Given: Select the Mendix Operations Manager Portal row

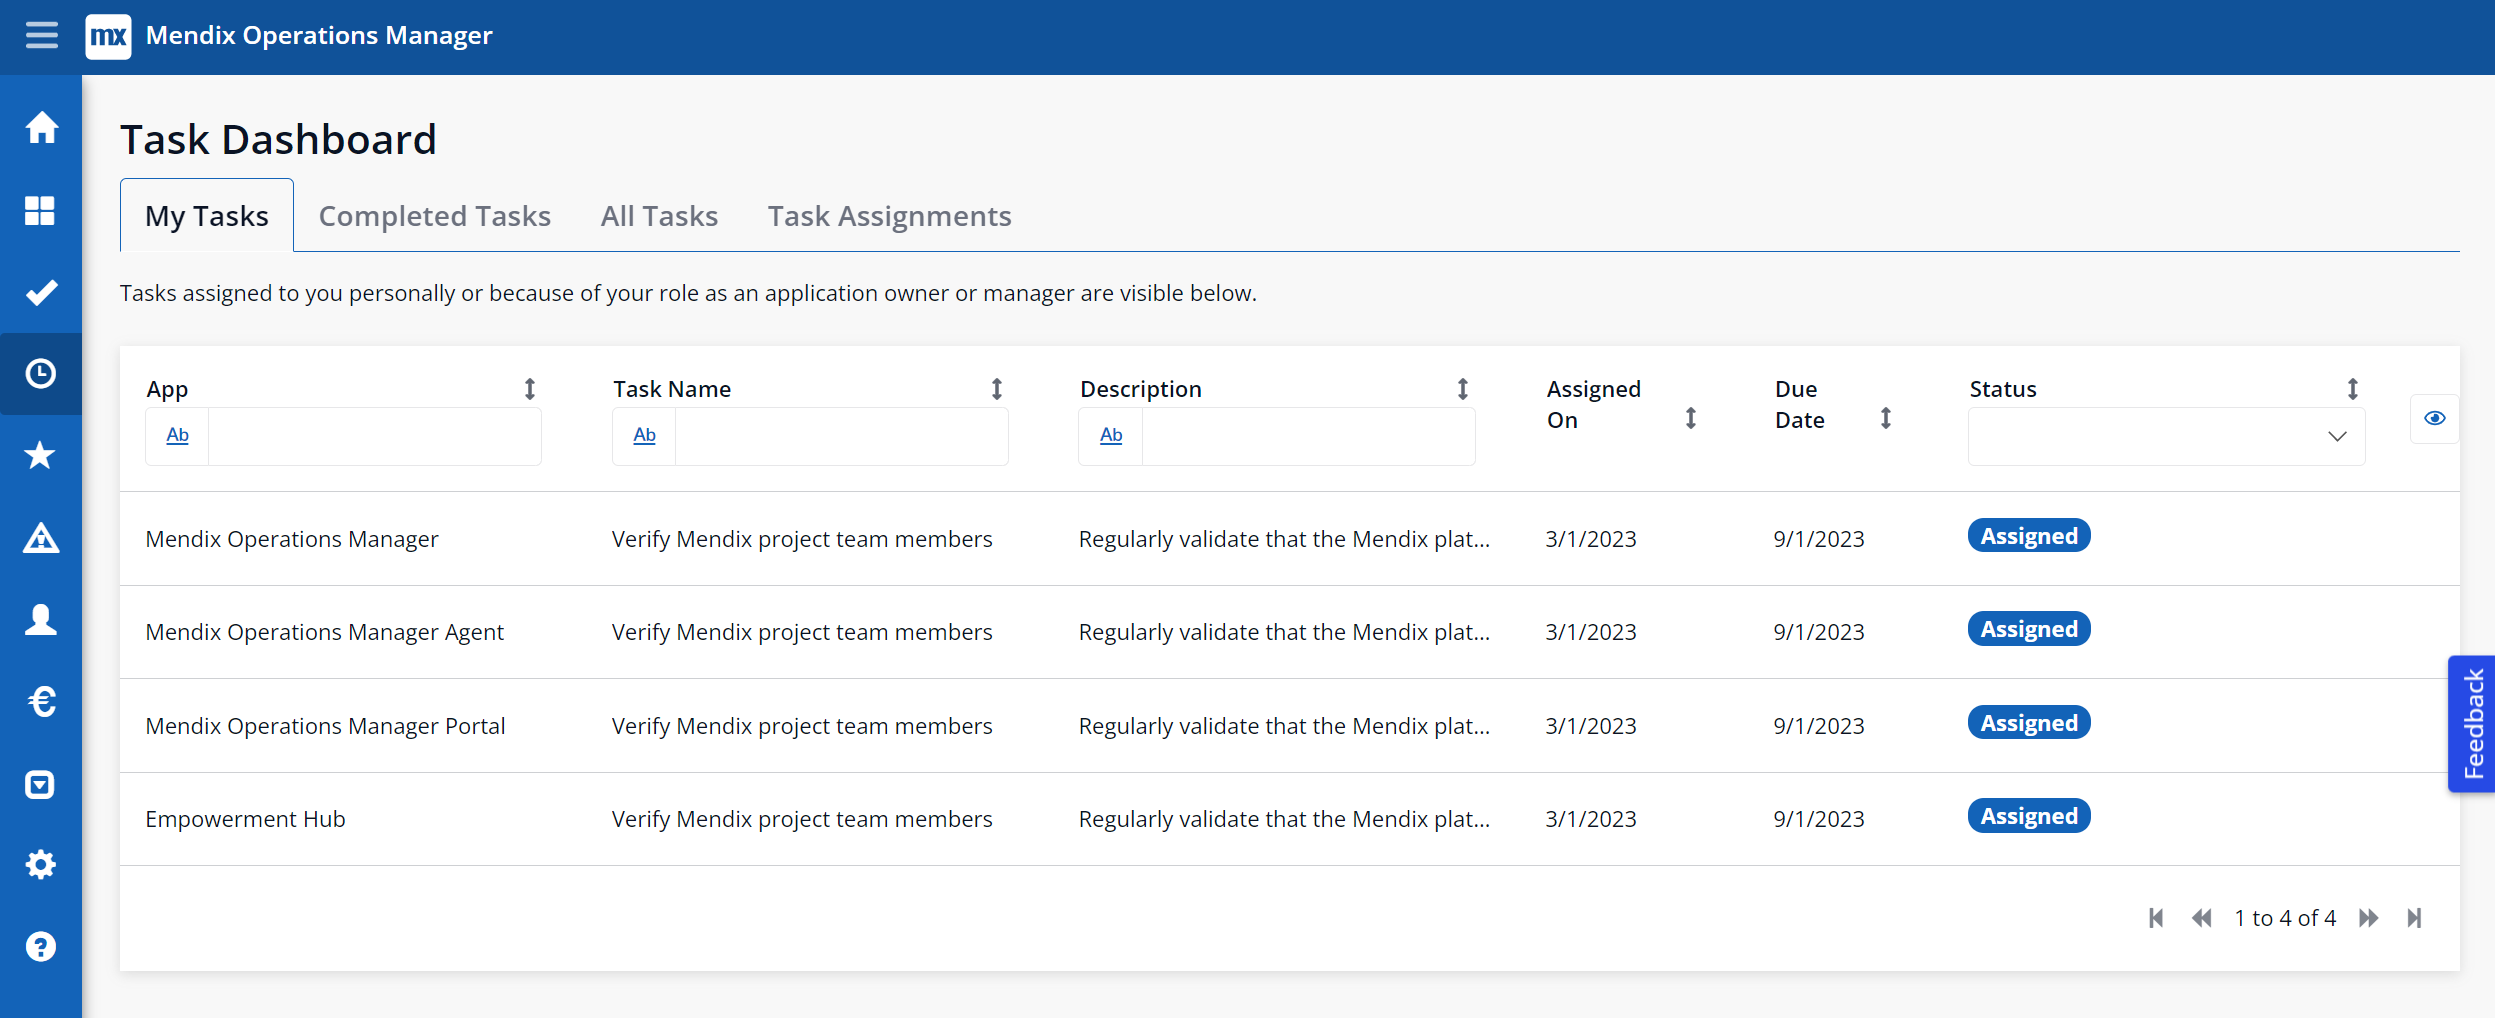Looking at the screenshot, I should point(1290,726).
